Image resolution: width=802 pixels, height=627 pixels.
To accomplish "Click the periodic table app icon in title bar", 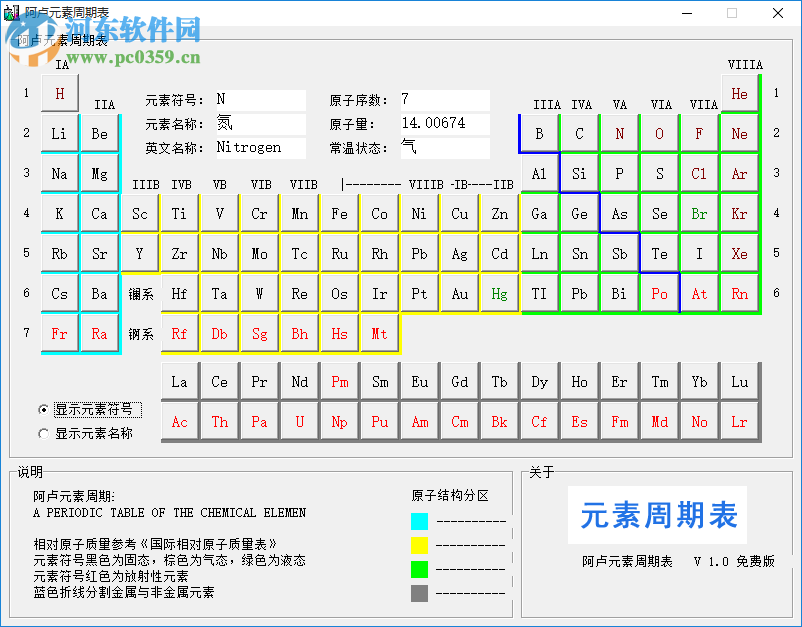I will point(12,13).
